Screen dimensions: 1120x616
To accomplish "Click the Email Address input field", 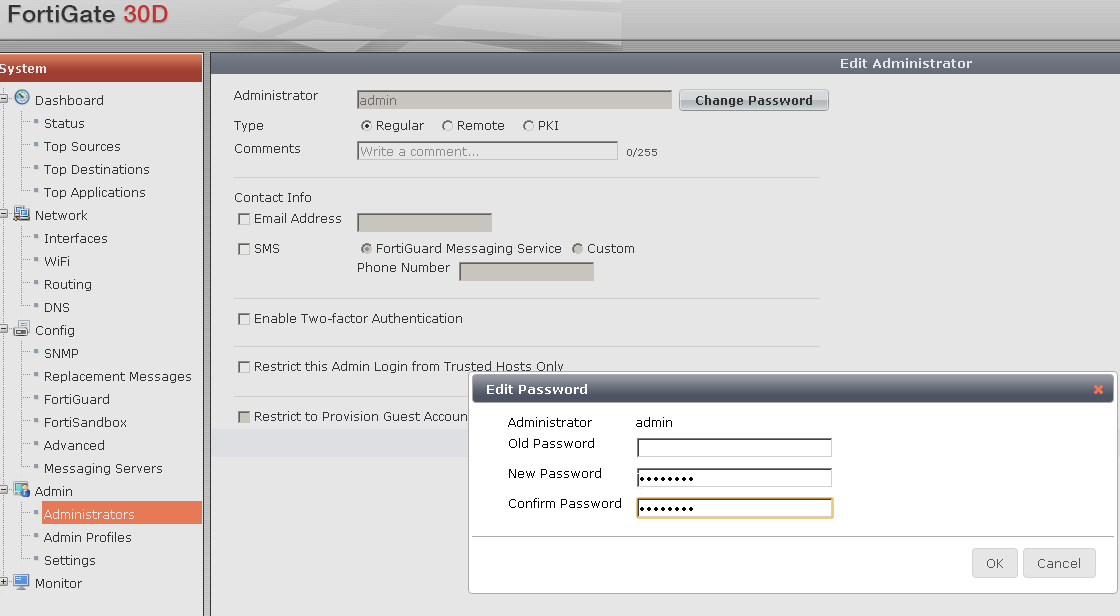I will coord(424,222).
